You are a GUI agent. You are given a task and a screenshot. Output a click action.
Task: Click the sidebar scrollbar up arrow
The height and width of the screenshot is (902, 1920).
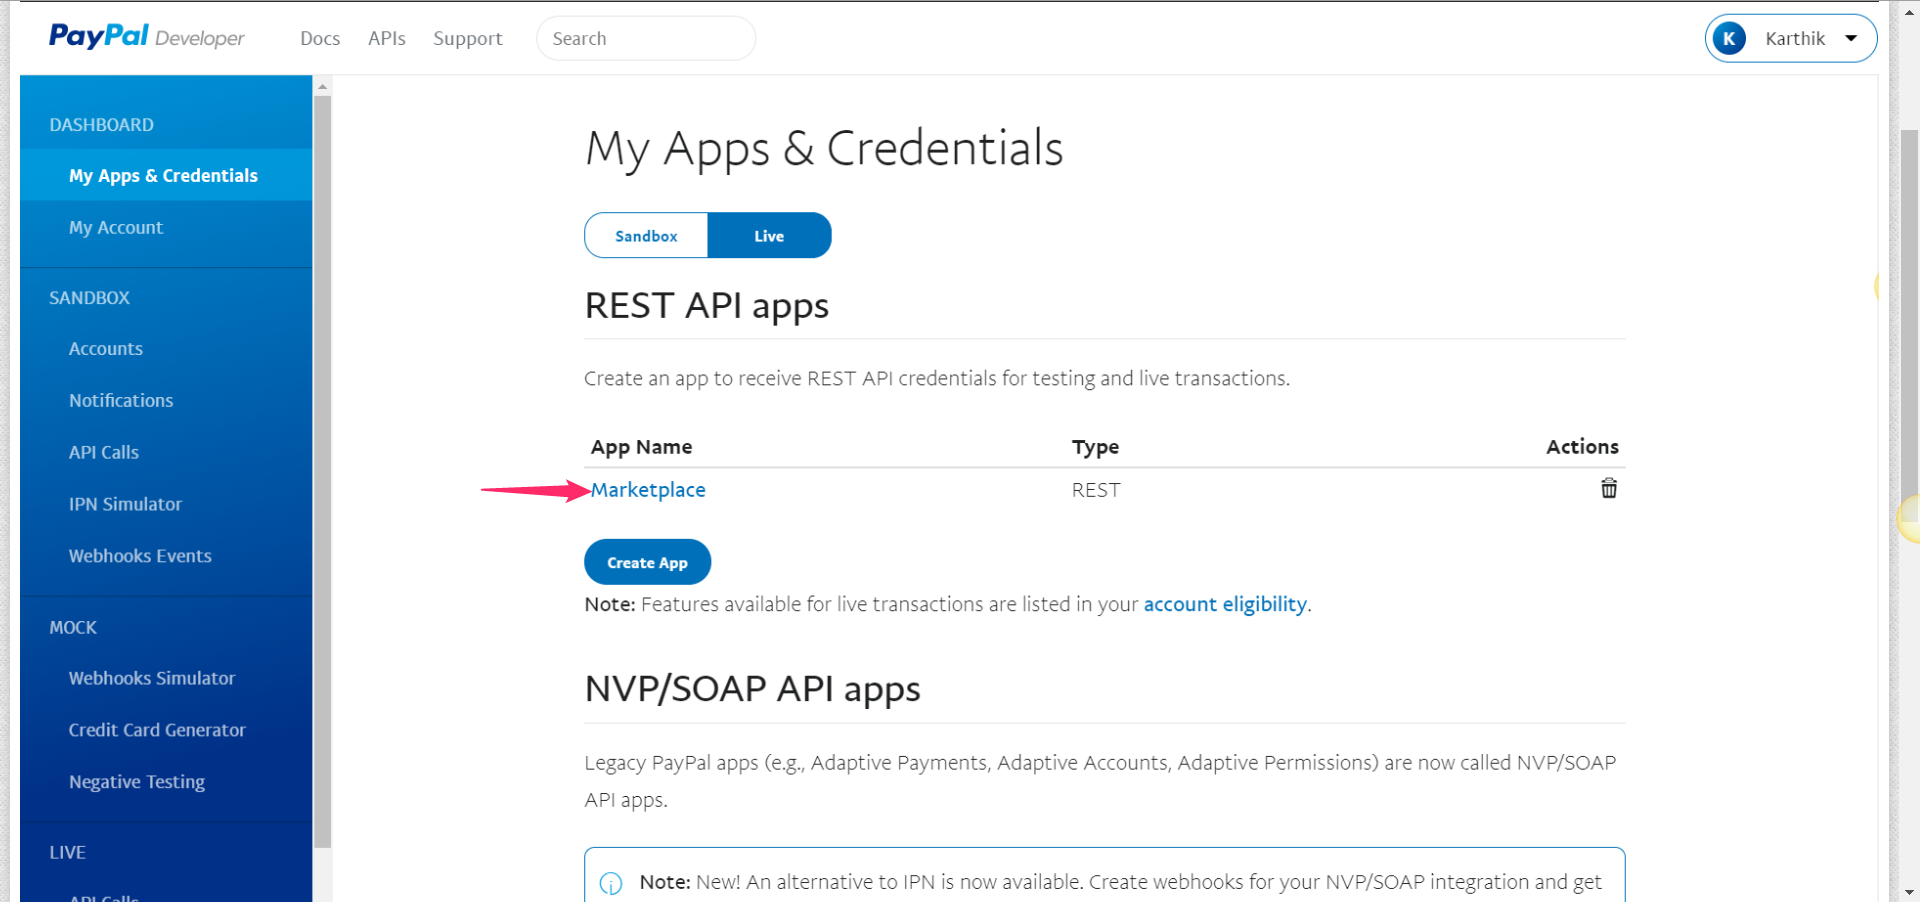point(322,87)
